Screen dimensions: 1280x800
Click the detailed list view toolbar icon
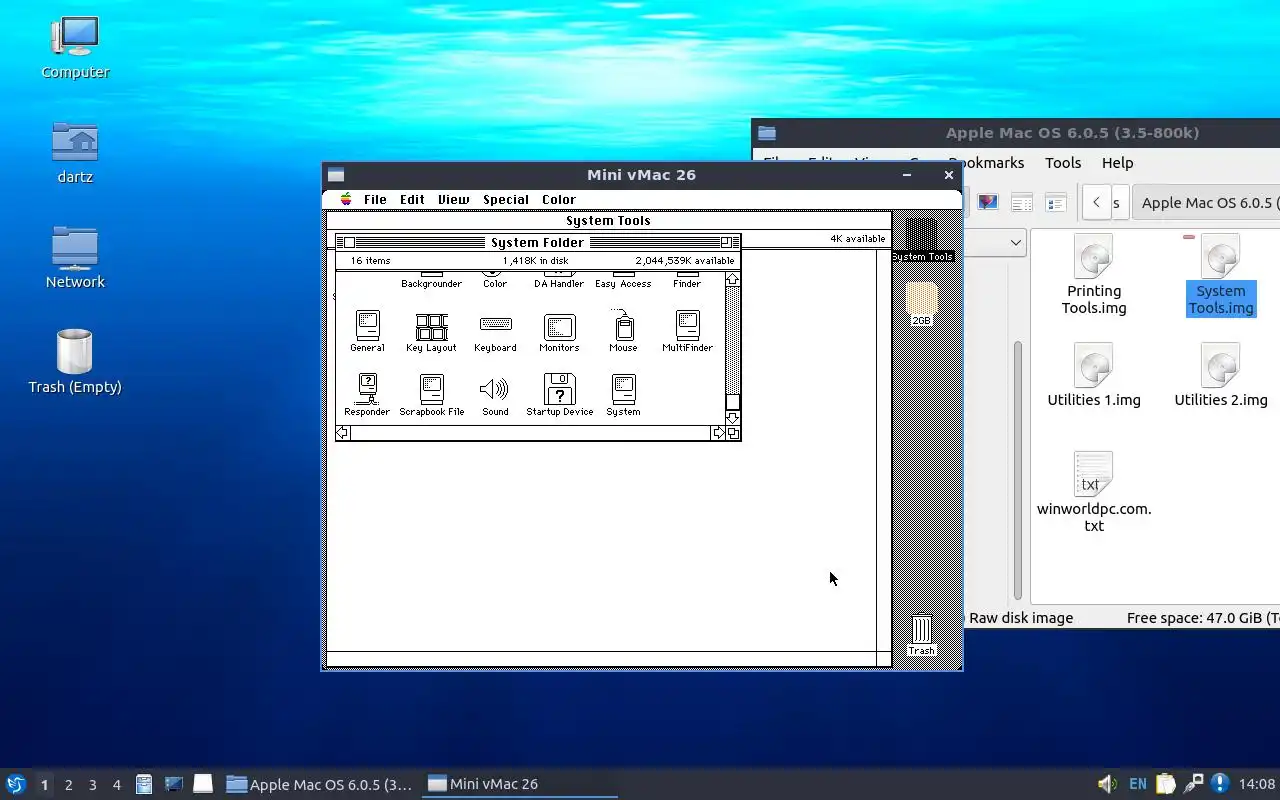[1055, 202]
